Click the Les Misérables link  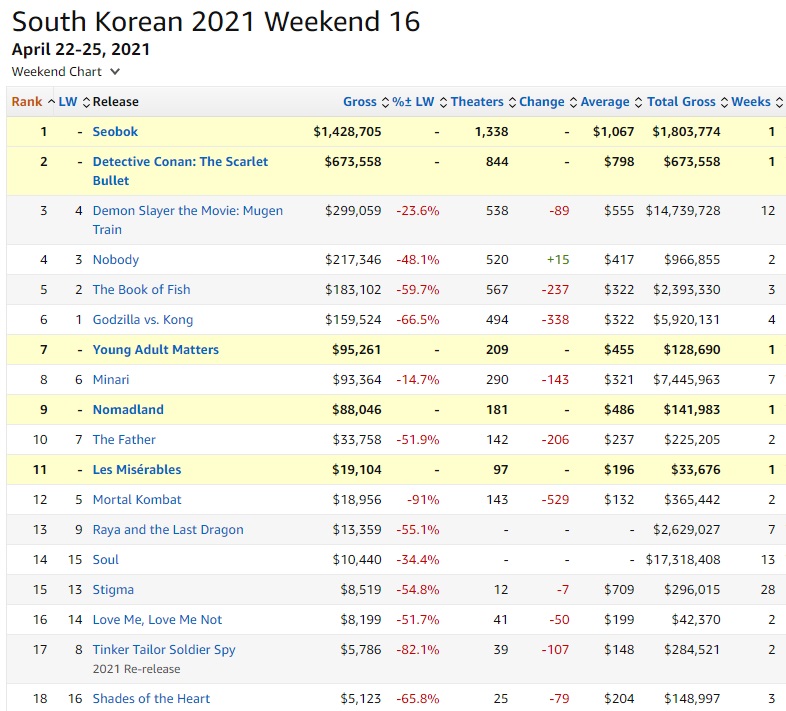click(137, 470)
